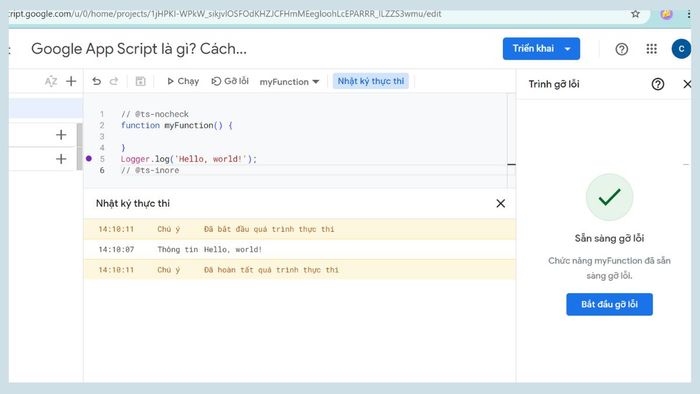The image size is (700, 394).
Task: Click Bắt đầu gỡ lỗi button
Action: tap(609, 304)
